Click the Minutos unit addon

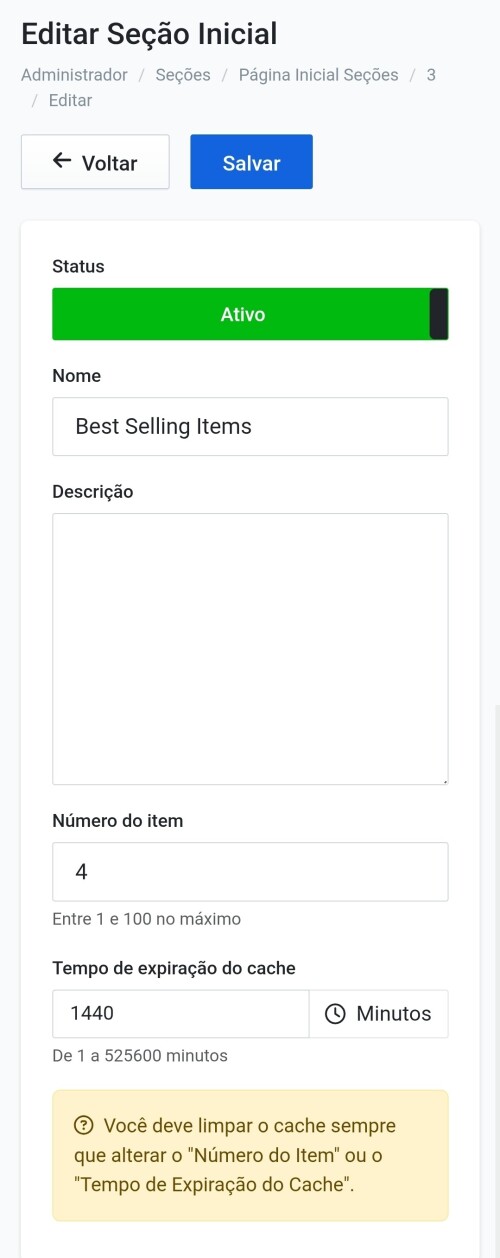pos(379,1014)
